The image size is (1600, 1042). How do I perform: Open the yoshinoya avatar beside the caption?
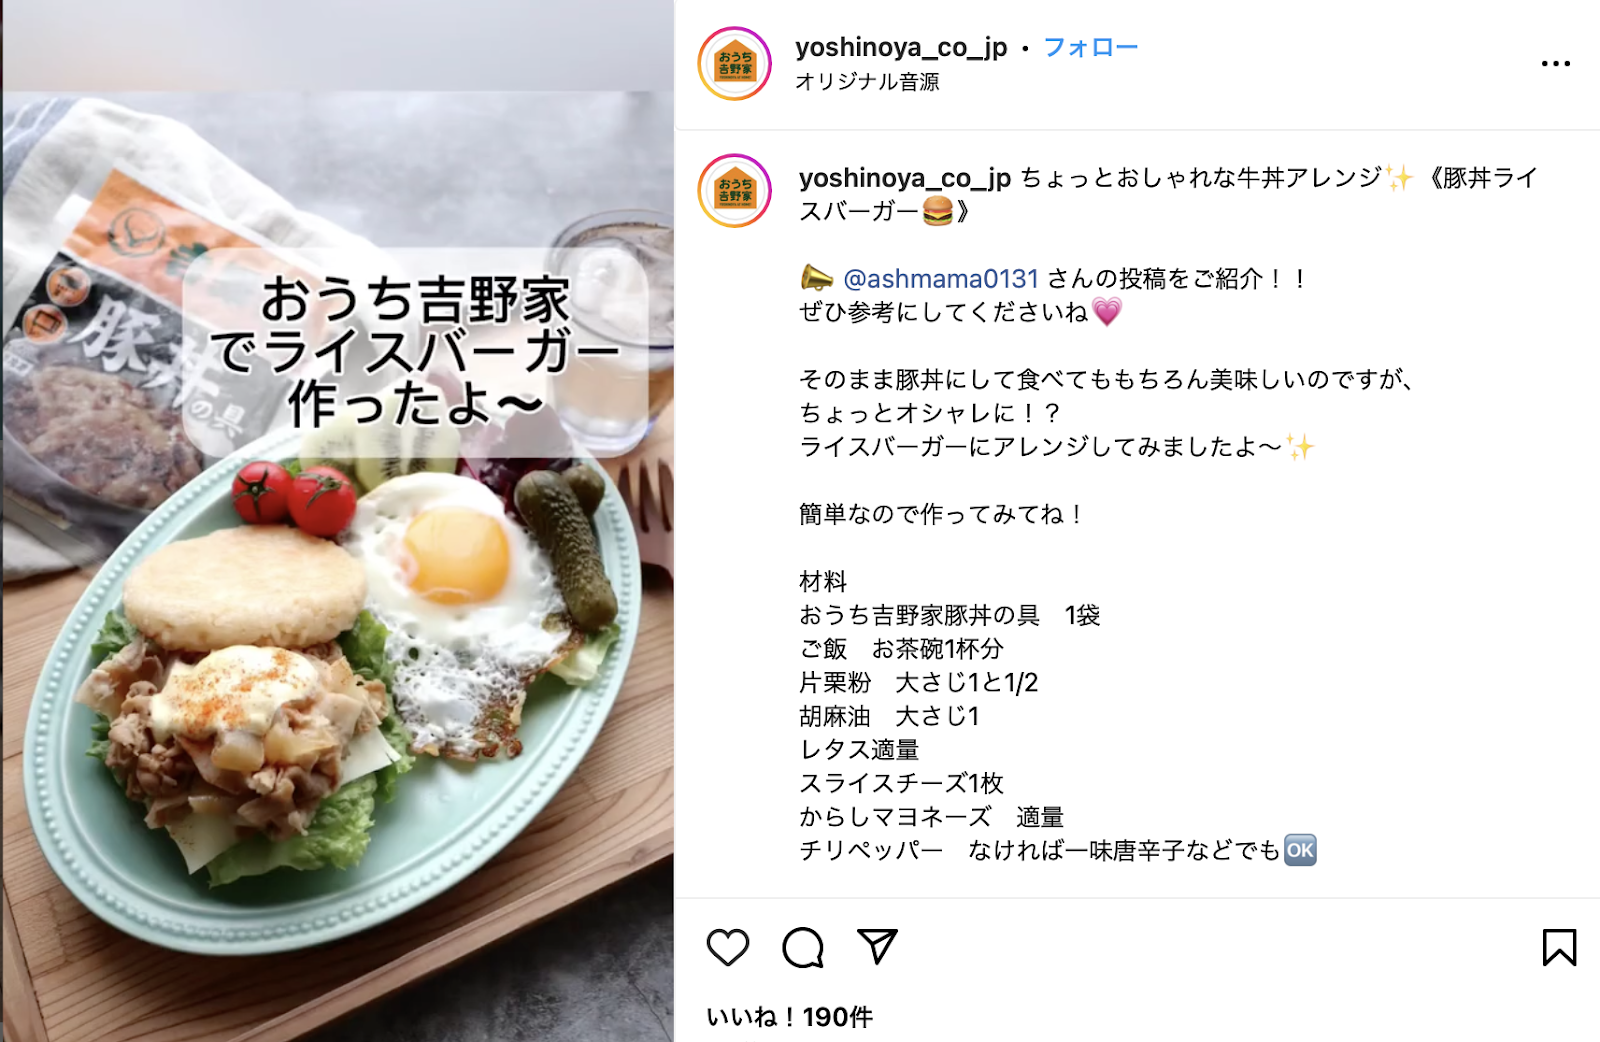click(x=735, y=191)
